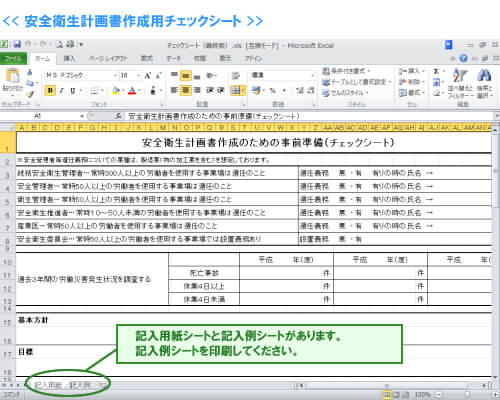Expand Cell Styles (セルのスタイル) menu
Viewport: 500px width, 400px height.
pyautogui.click(x=345, y=93)
